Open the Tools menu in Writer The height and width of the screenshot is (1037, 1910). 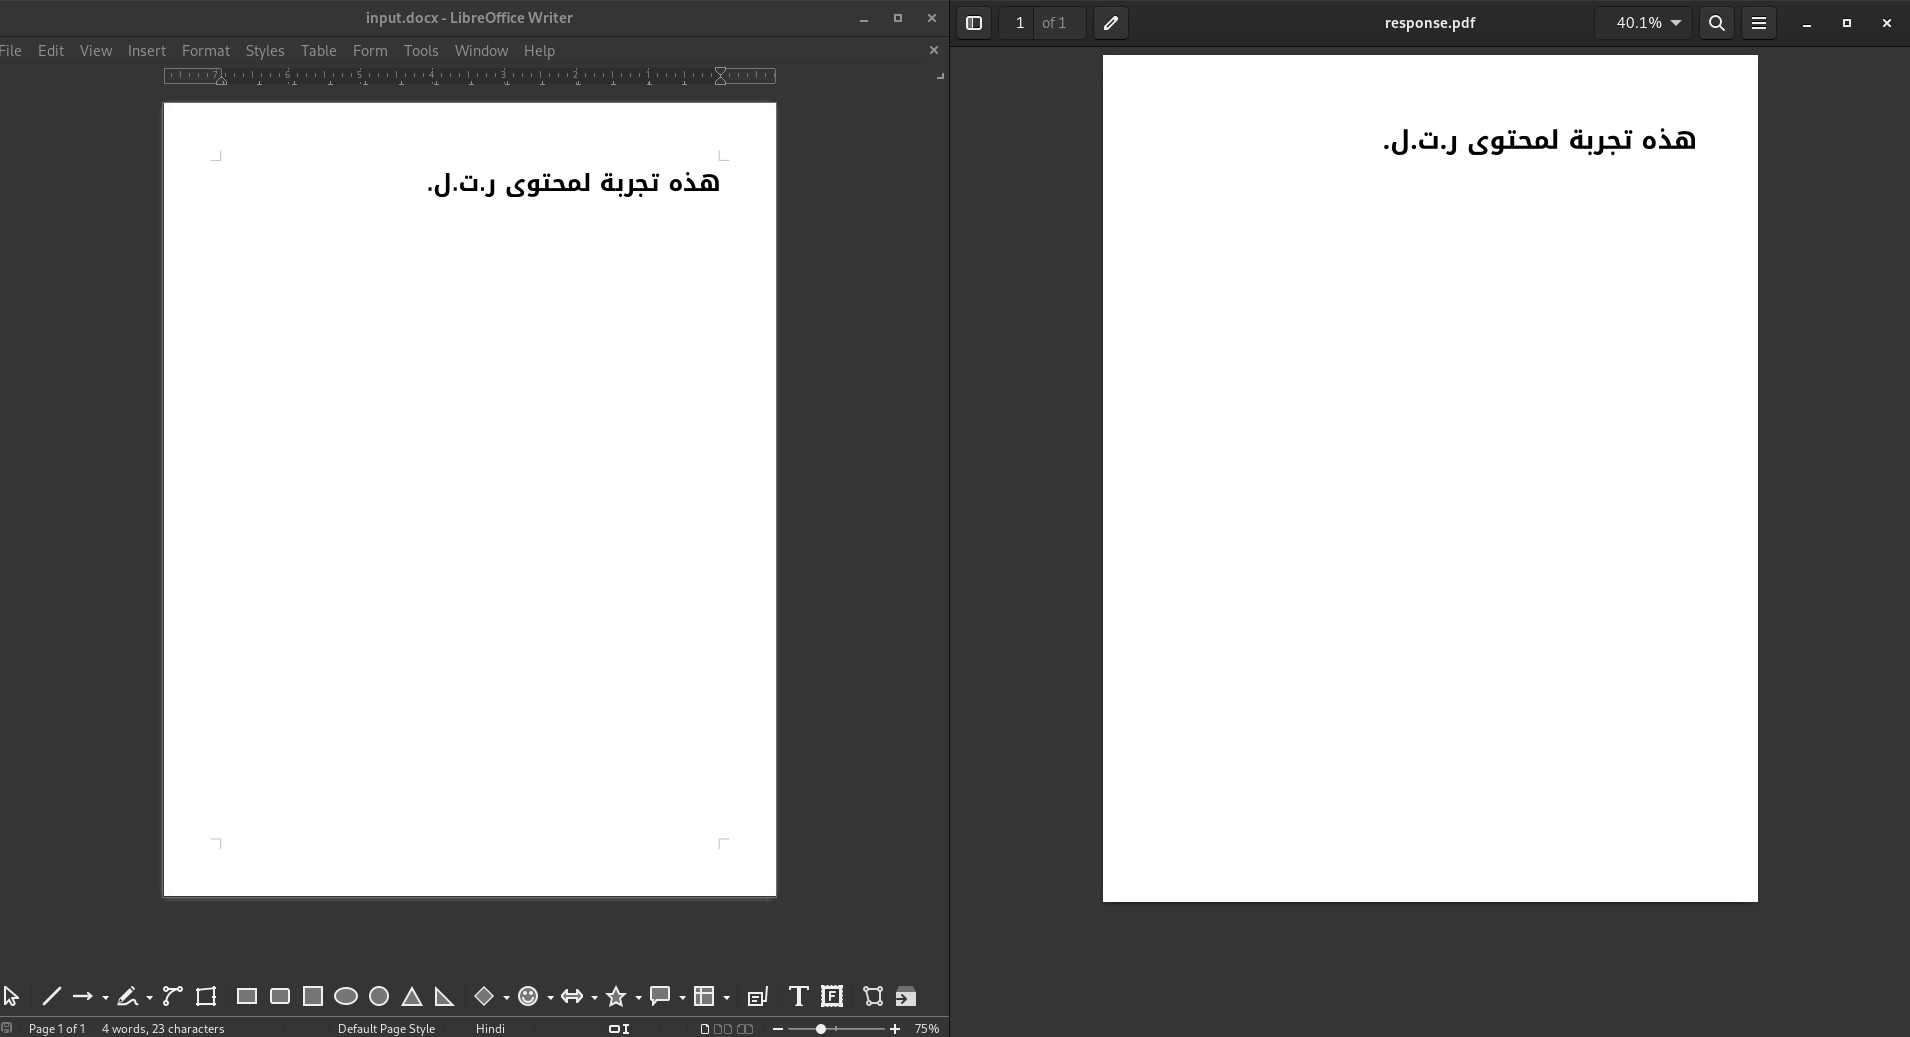(421, 50)
